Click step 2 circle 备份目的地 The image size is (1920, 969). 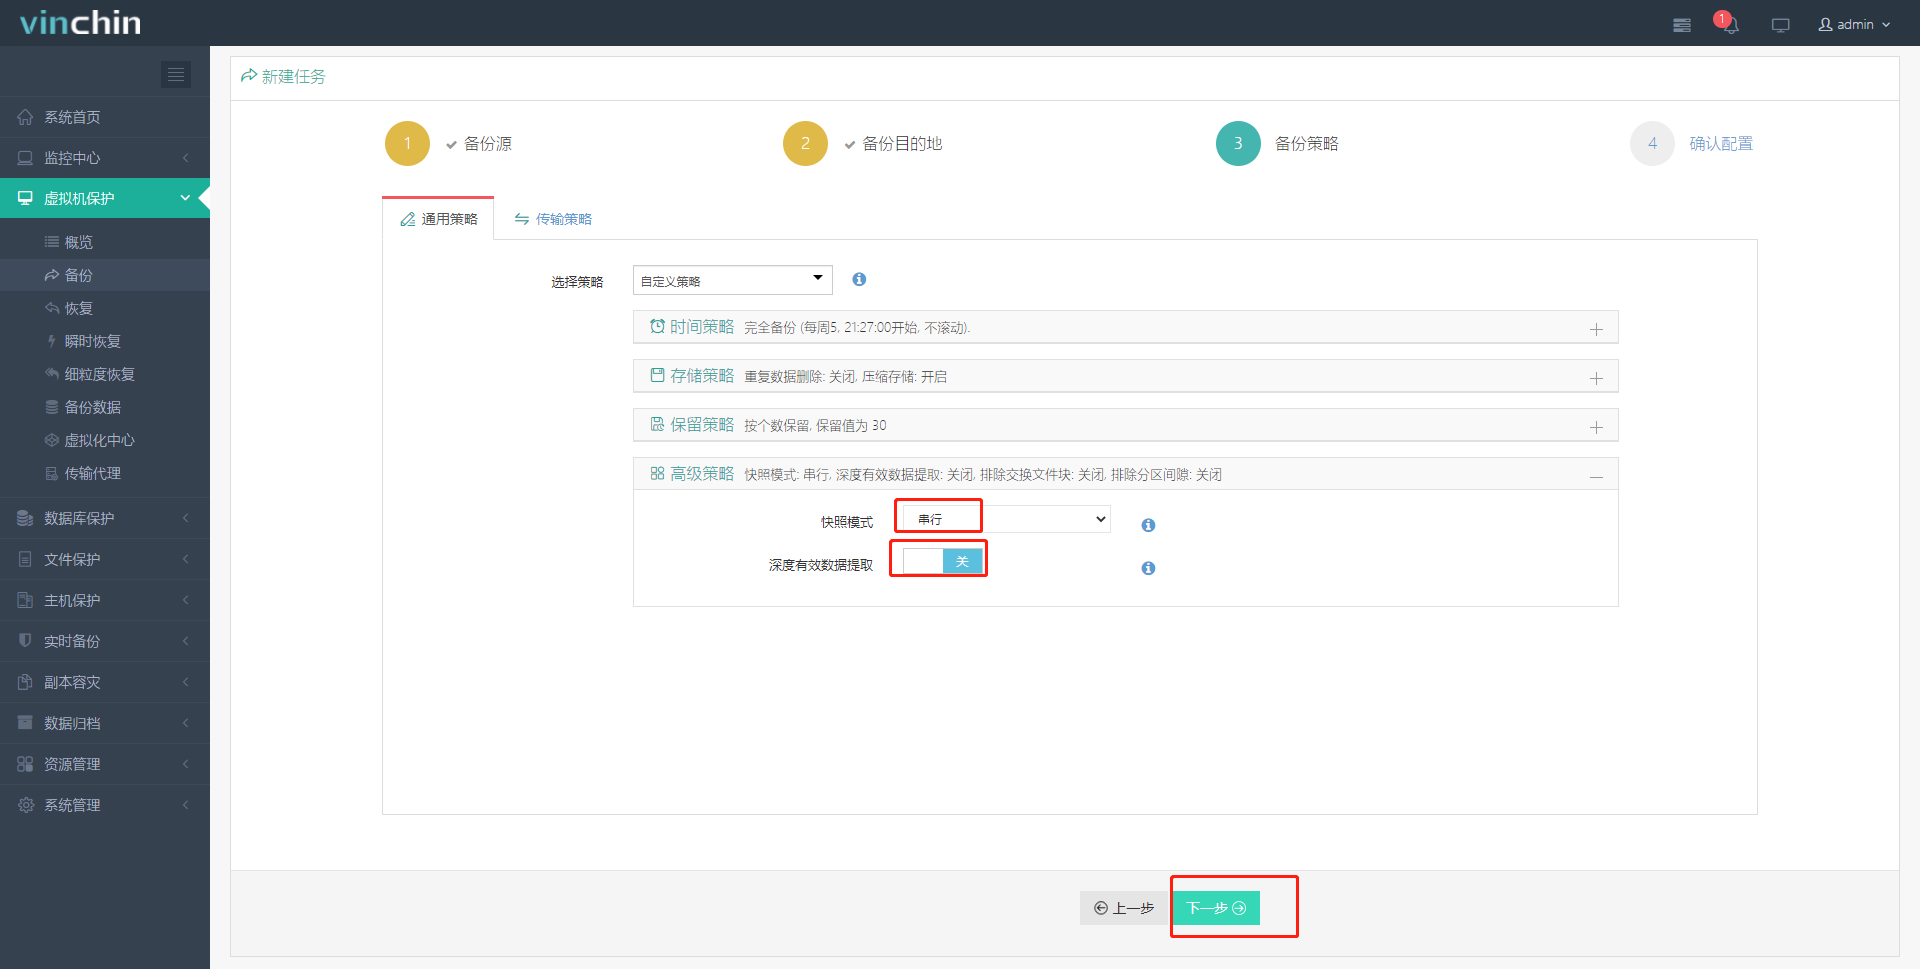tap(805, 143)
